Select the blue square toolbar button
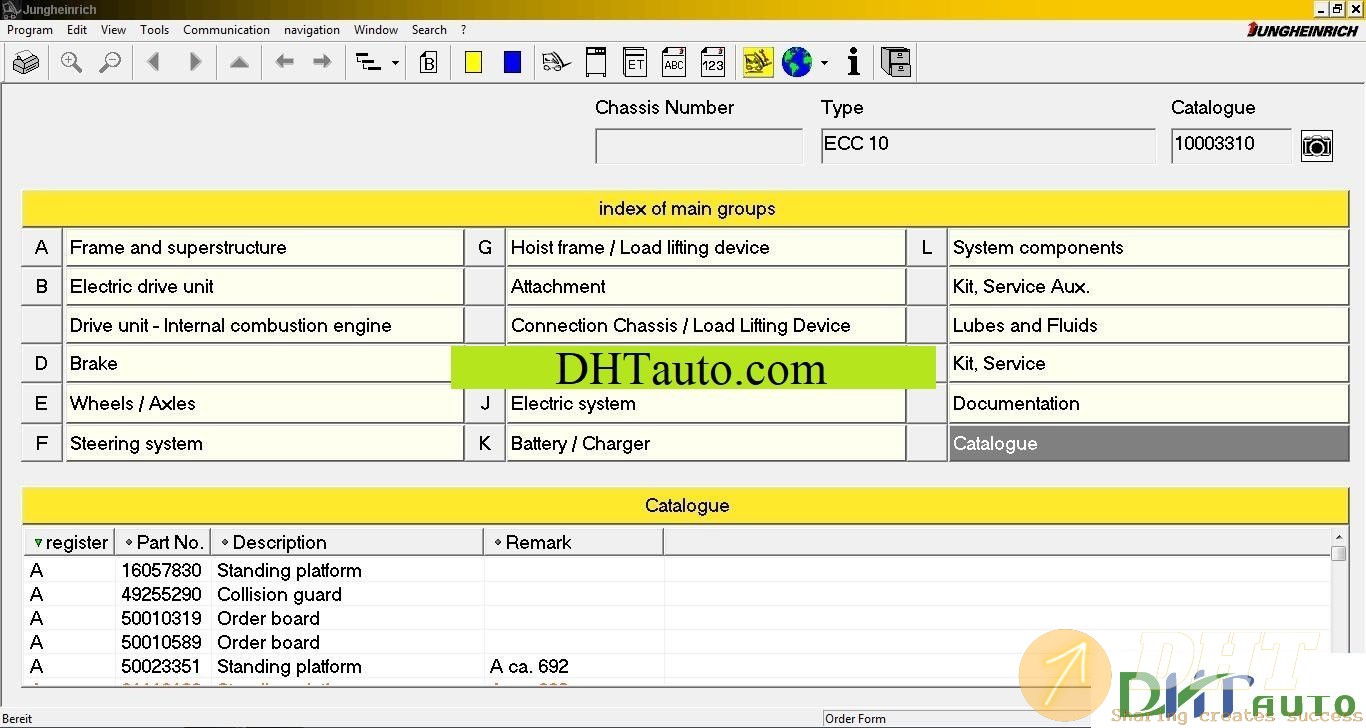 512,63
